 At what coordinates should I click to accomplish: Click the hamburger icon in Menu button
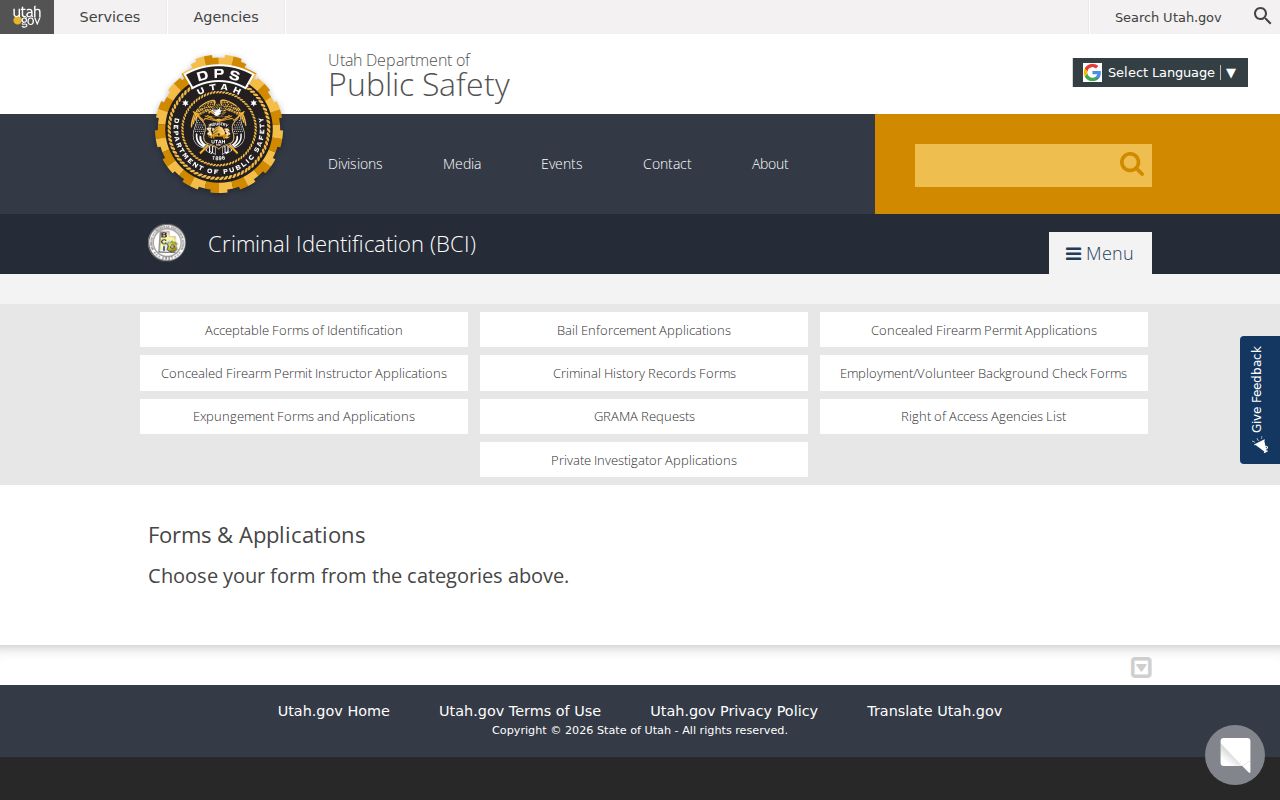coord(1073,254)
